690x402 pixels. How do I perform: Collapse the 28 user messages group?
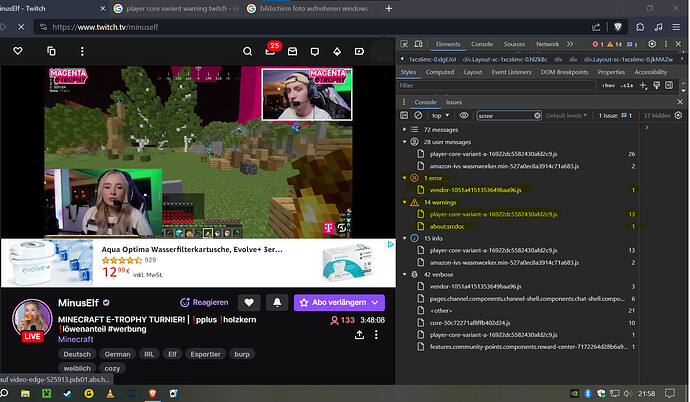coord(404,142)
